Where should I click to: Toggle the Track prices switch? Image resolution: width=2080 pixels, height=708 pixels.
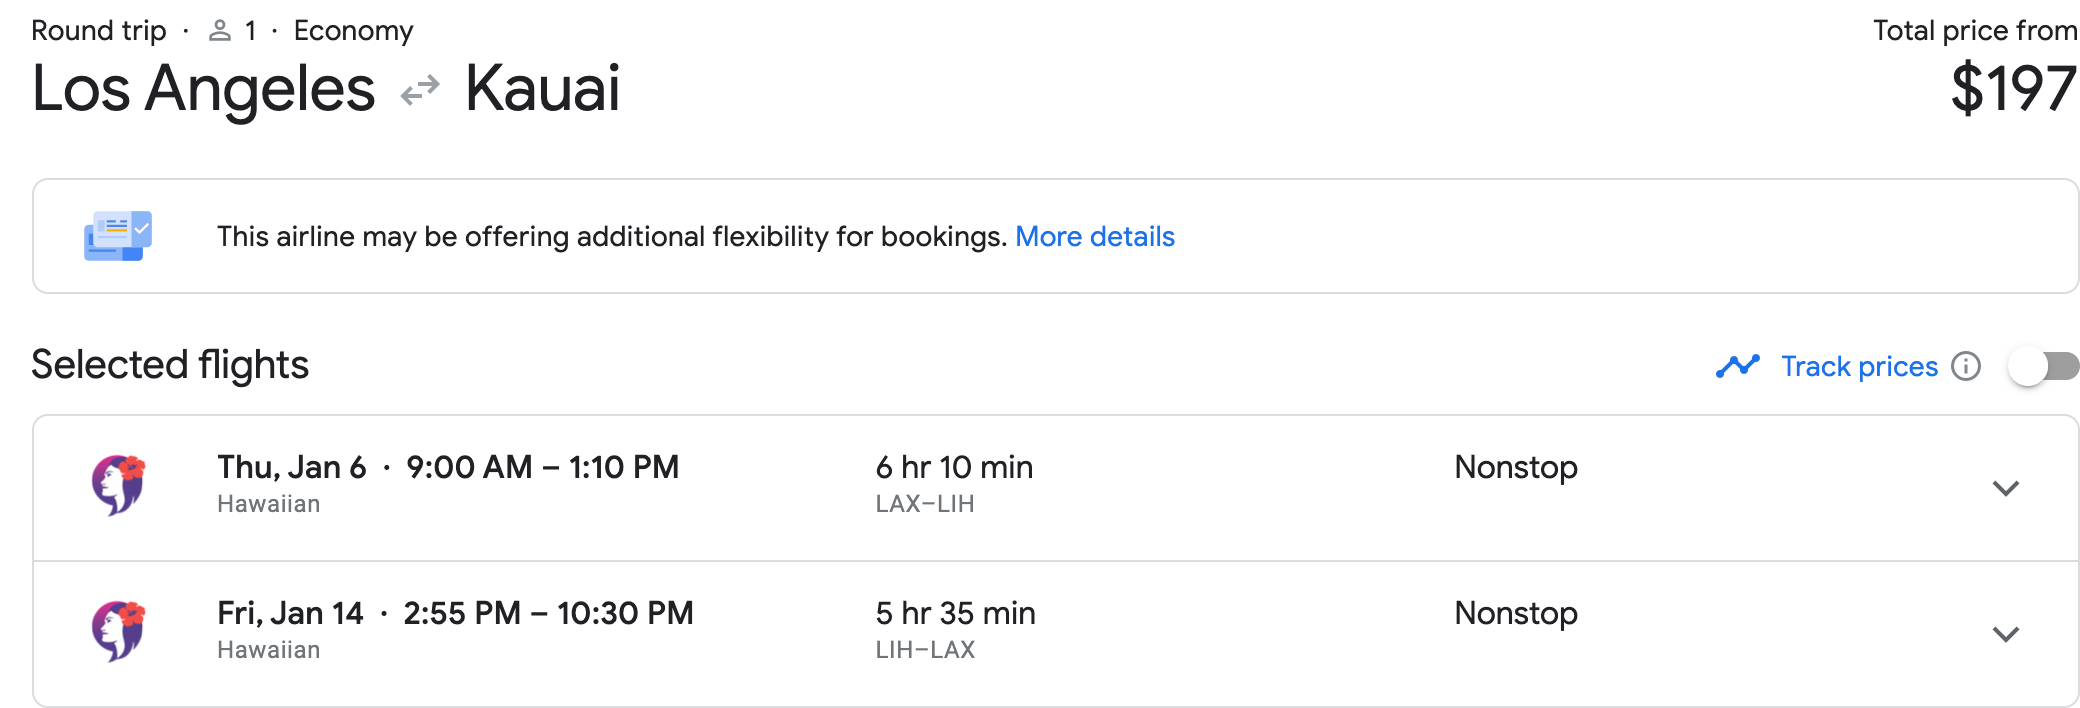point(2044,366)
